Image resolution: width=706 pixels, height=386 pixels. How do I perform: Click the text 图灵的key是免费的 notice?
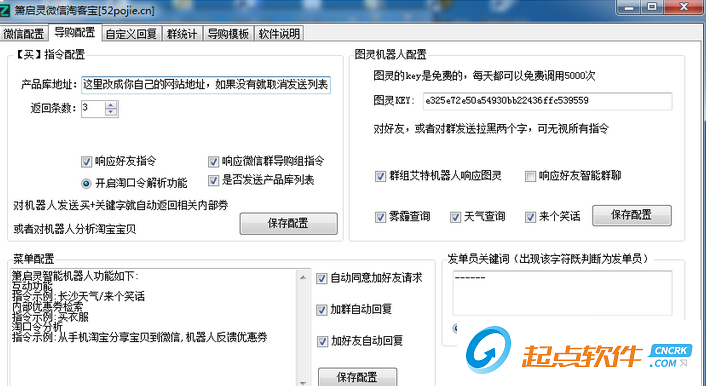click(x=484, y=76)
